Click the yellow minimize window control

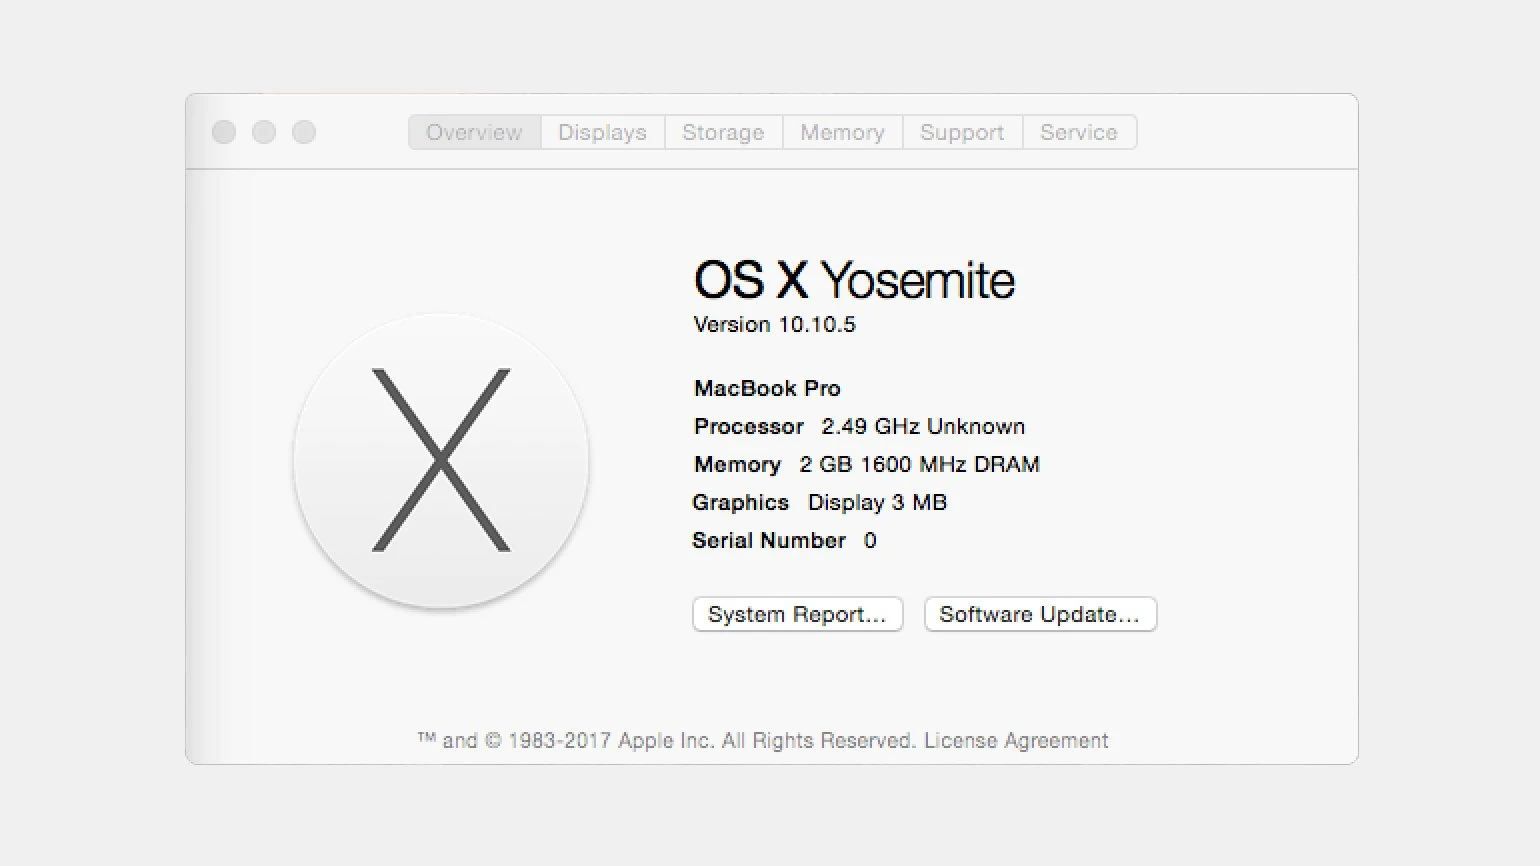(263, 132)
